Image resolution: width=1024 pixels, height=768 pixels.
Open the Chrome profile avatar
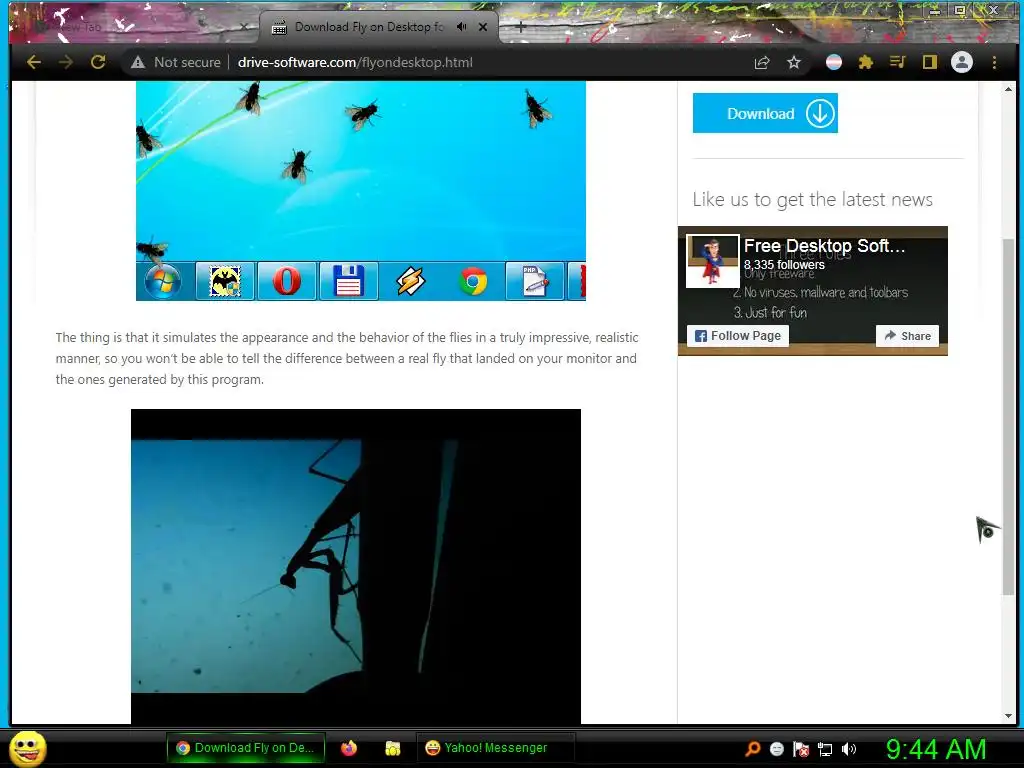961,62
